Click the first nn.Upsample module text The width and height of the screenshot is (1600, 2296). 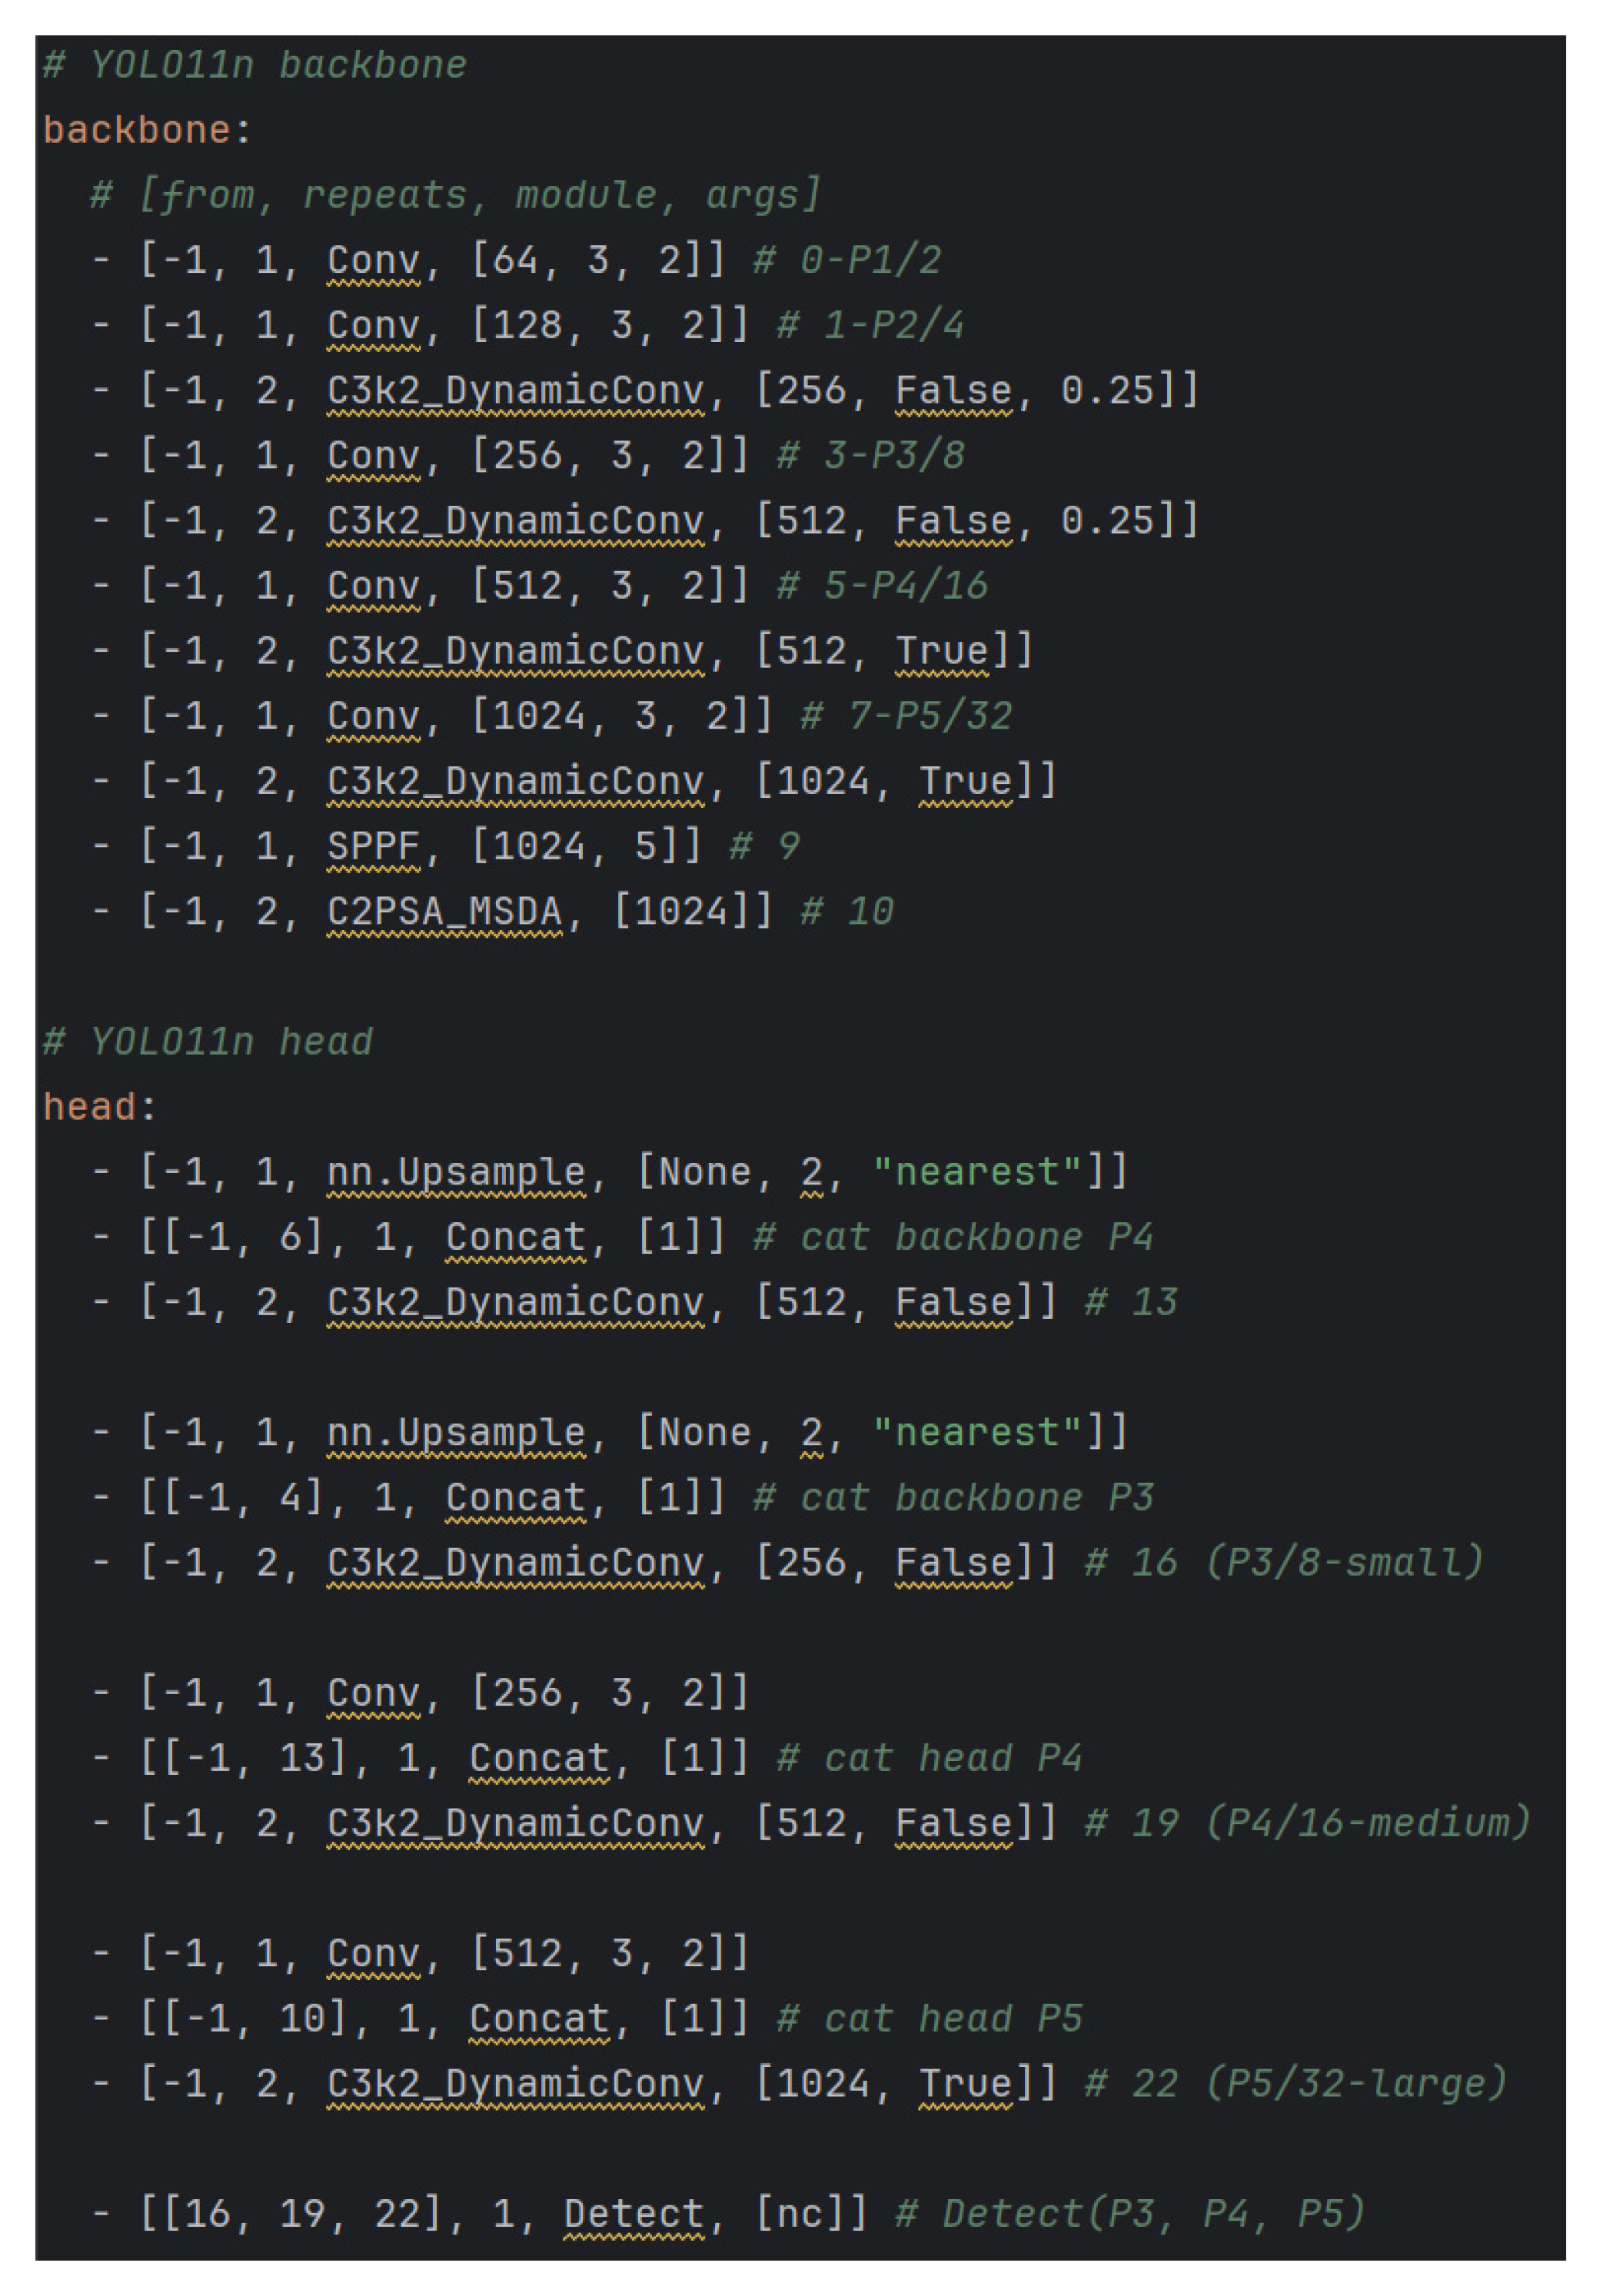coord(455,1172)
